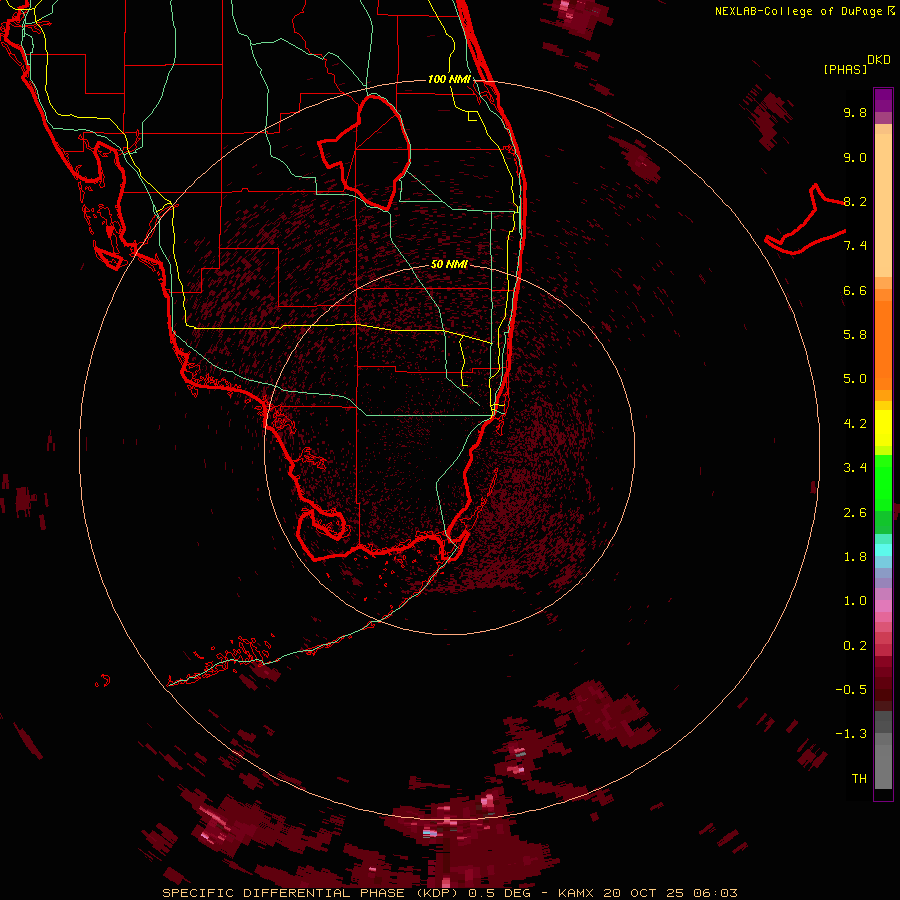Click the 50 NMI range ring label
Viewport: 900px width, 900px height.
pyautogui.click(x=449, y=264)
